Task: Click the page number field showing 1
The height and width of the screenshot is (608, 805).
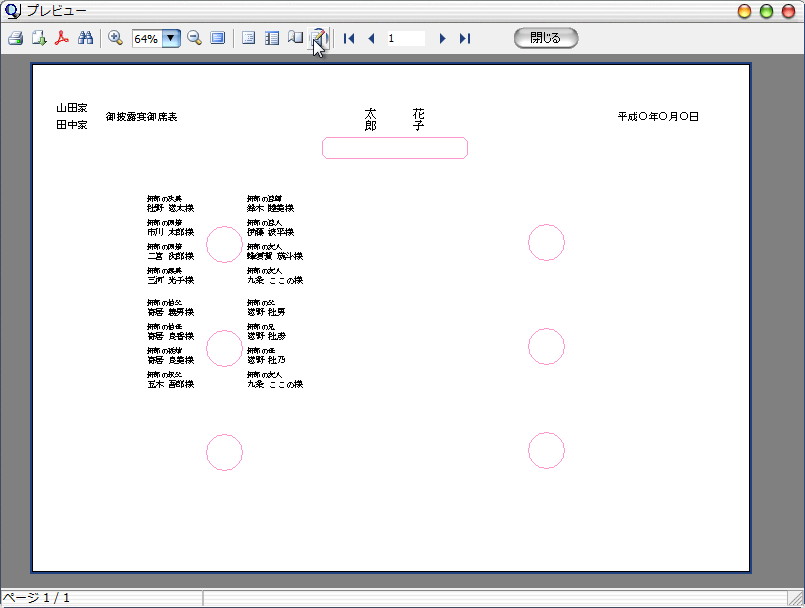Action: 406,39
